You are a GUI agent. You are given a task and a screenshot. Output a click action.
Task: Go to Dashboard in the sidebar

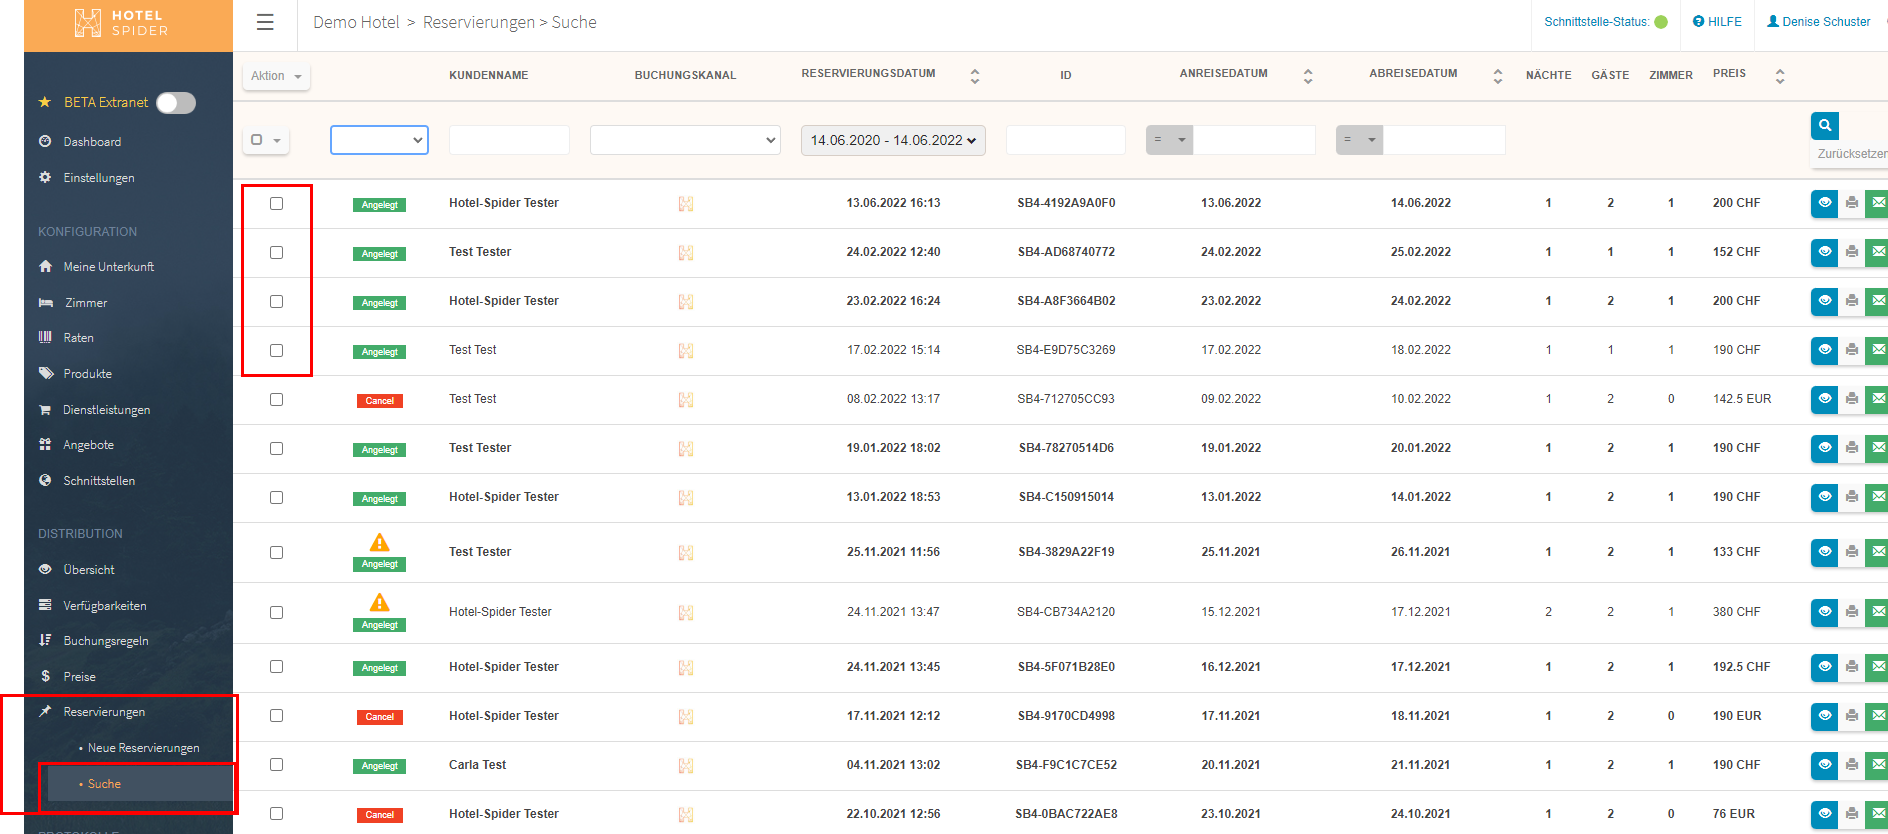click(92, 142)
